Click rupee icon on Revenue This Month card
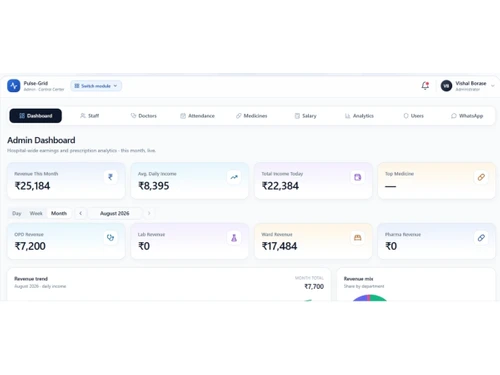Screen dimensions: 500x375 110,177
